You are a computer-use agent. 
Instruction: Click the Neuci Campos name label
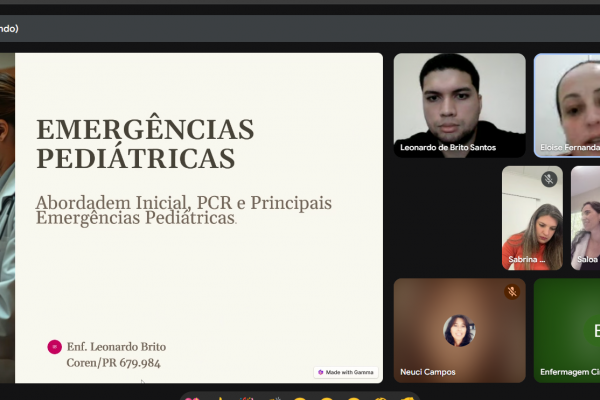428,372
